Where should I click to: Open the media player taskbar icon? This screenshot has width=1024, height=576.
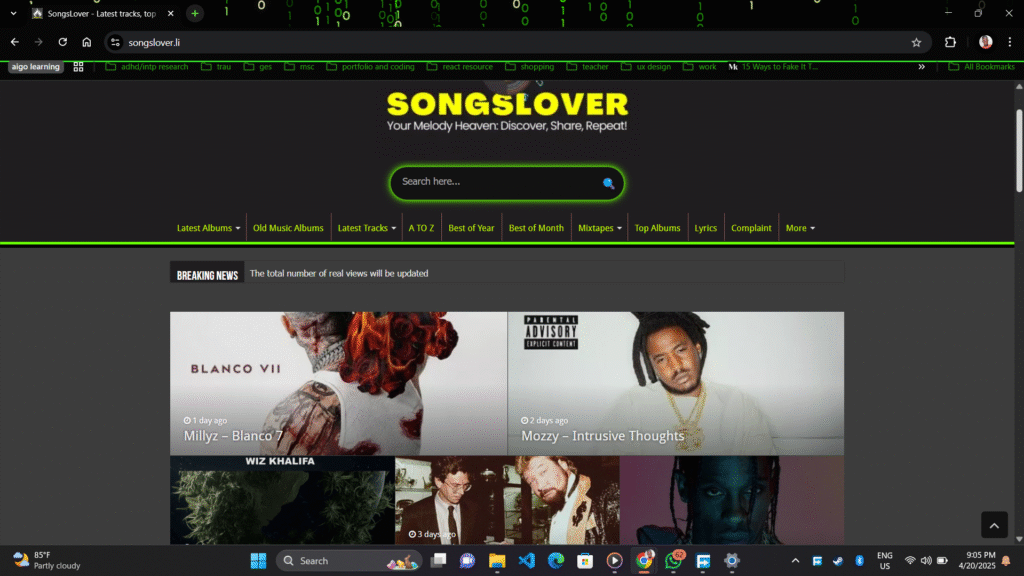tap(615, 560)
